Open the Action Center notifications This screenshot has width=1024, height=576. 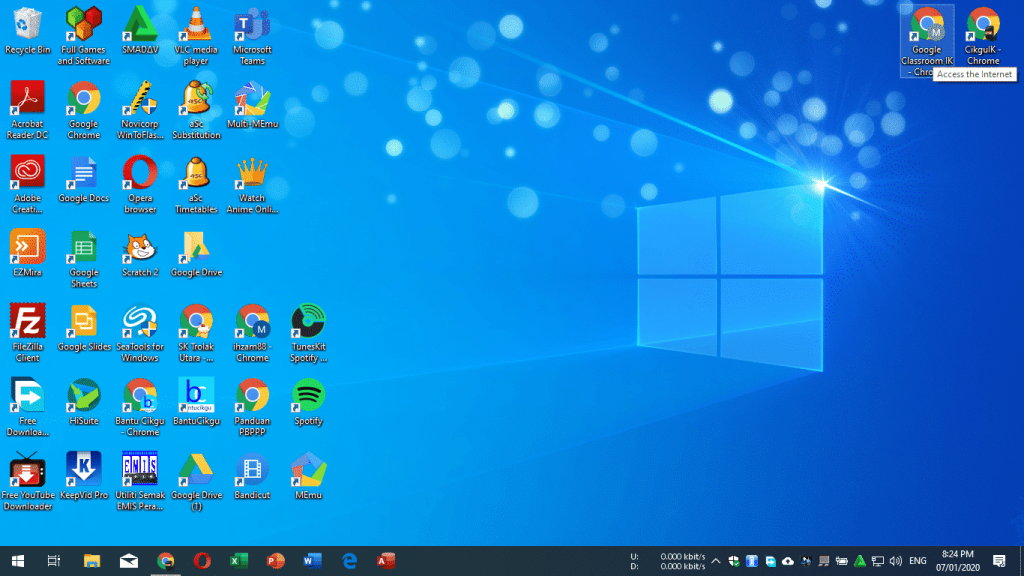point(999,561)
